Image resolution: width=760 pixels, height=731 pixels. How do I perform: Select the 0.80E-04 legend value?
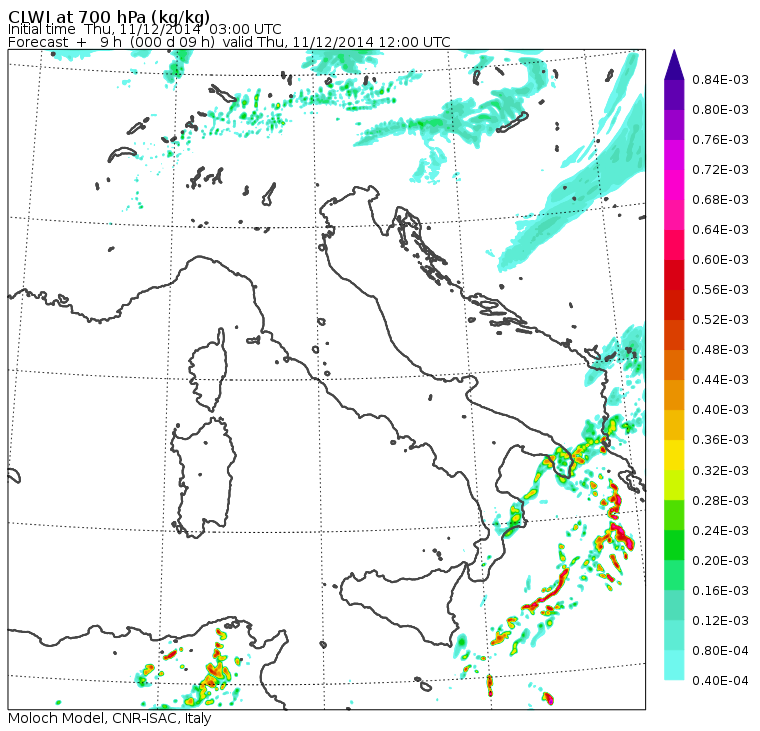coord(720,651)
